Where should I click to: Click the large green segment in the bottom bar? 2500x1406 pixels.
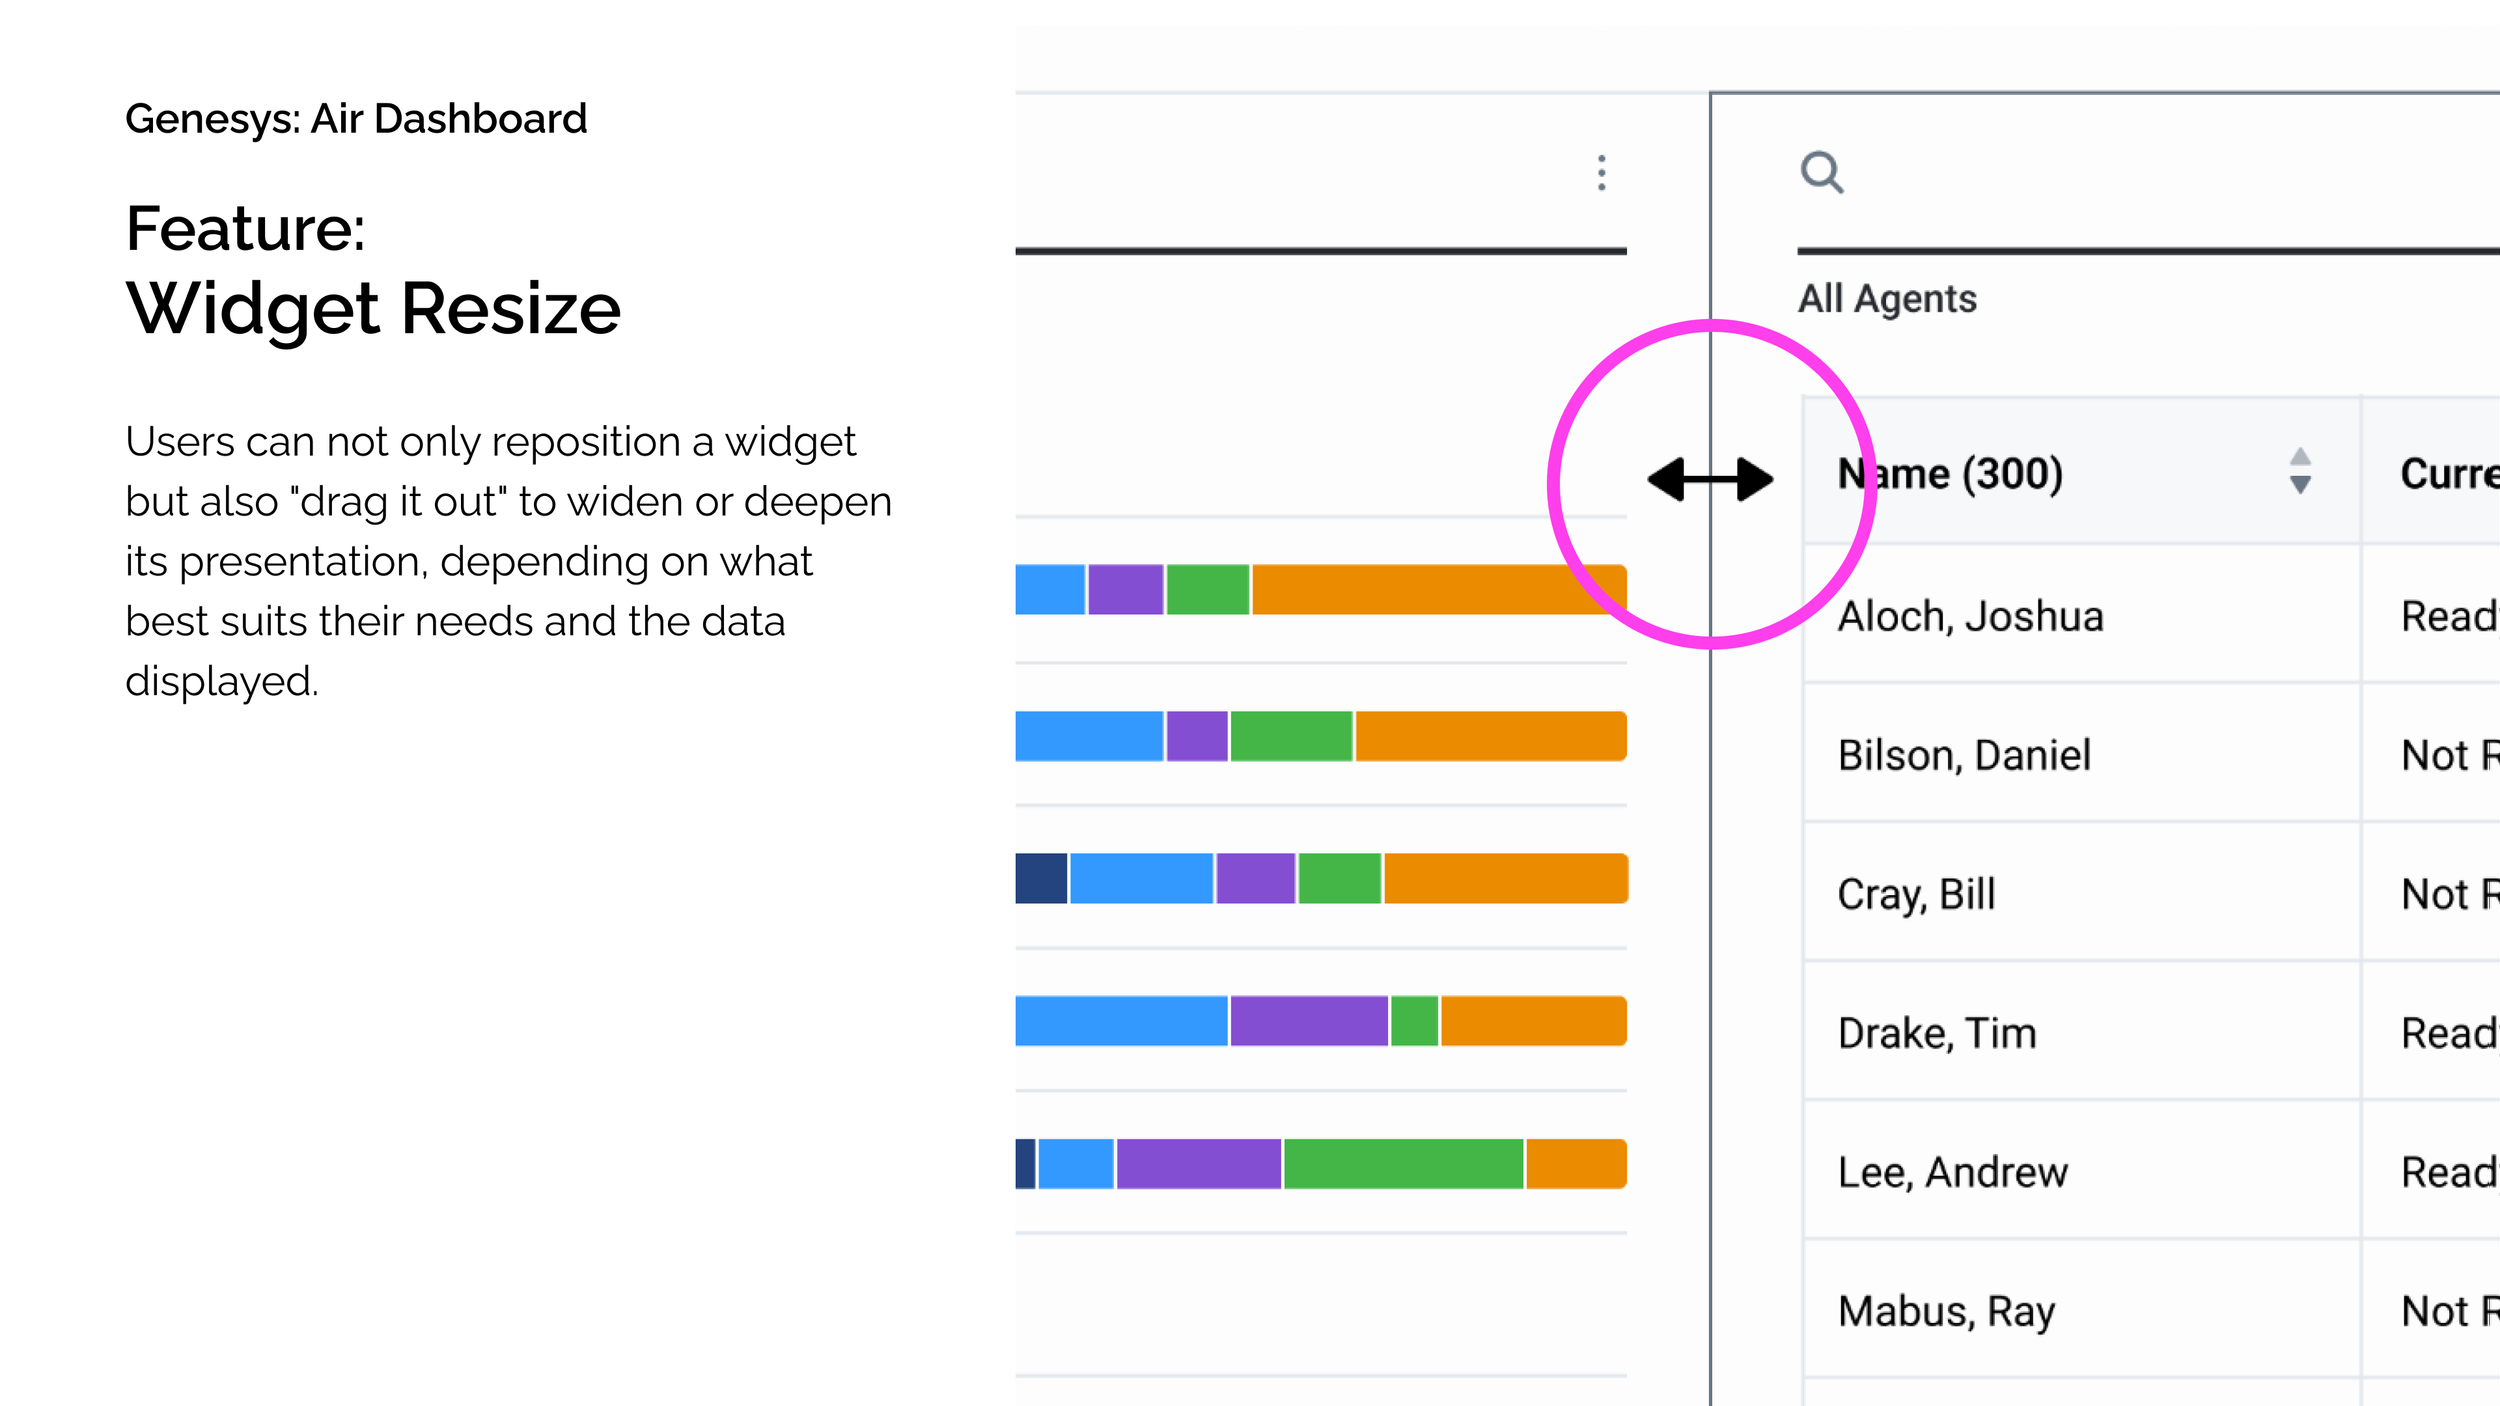click(1403, 1164)
